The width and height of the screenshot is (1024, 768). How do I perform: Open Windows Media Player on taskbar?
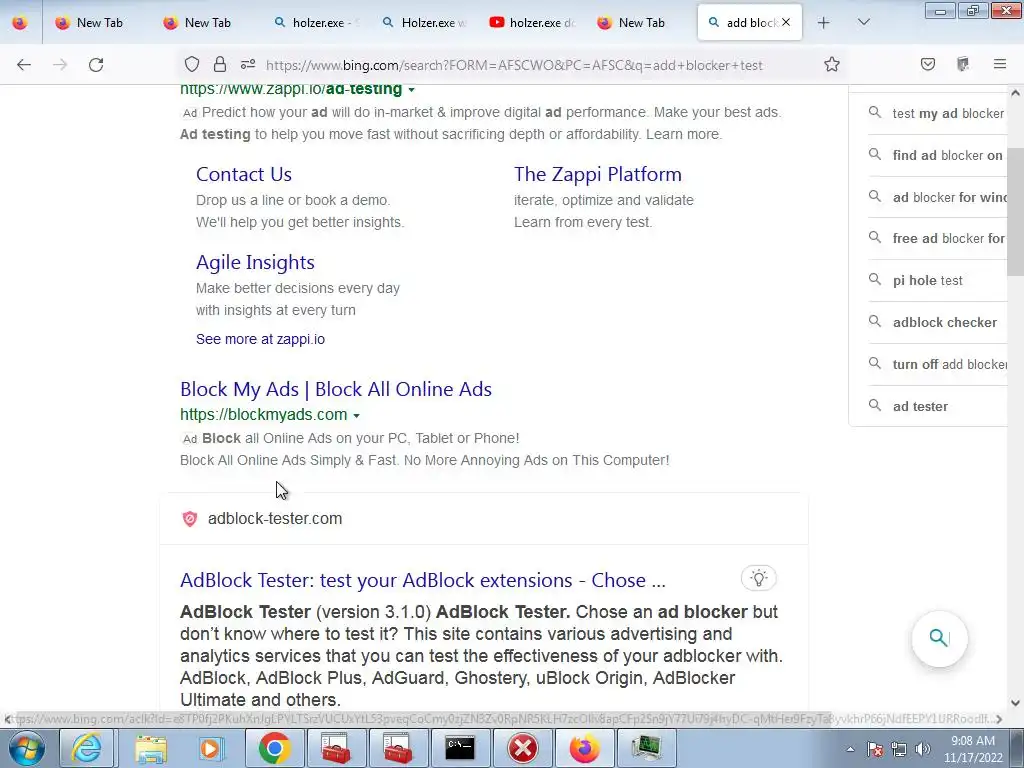[212, 748]
